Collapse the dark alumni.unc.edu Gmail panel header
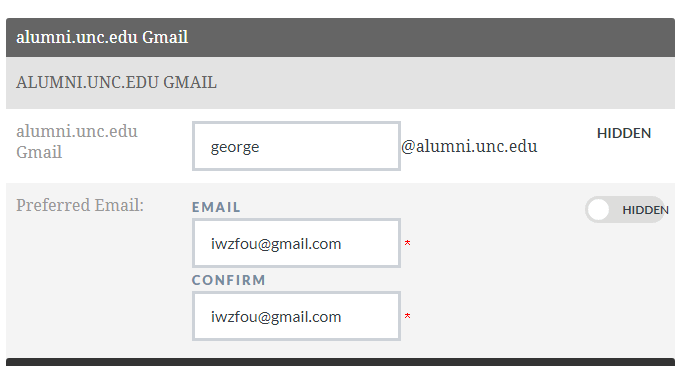The image size is (680, 366). [x=340, y=37]
